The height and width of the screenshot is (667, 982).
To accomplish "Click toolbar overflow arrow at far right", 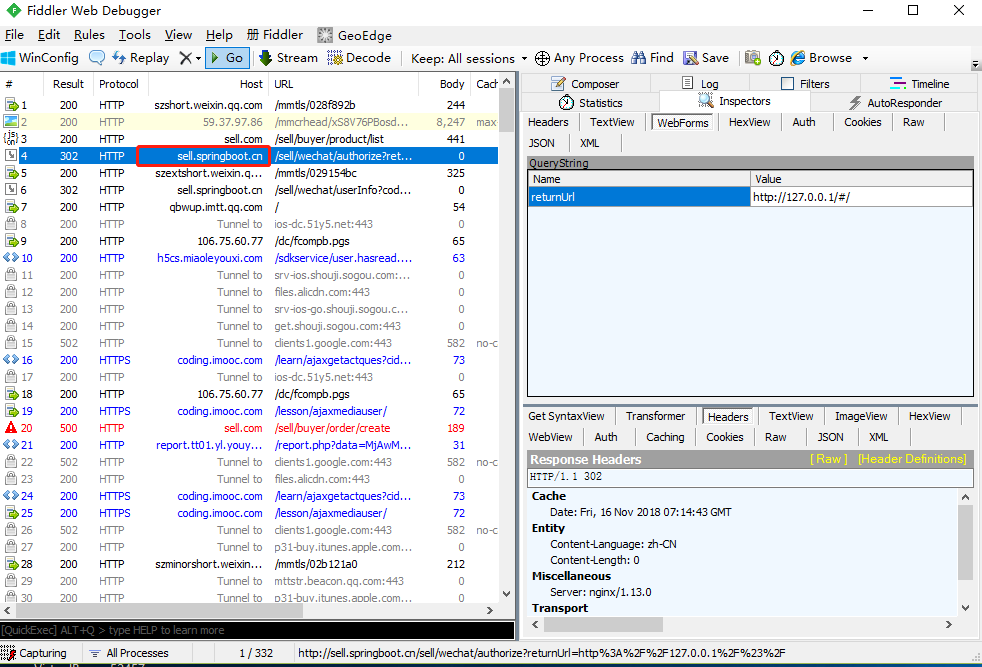I will click(x=975, y=64).
